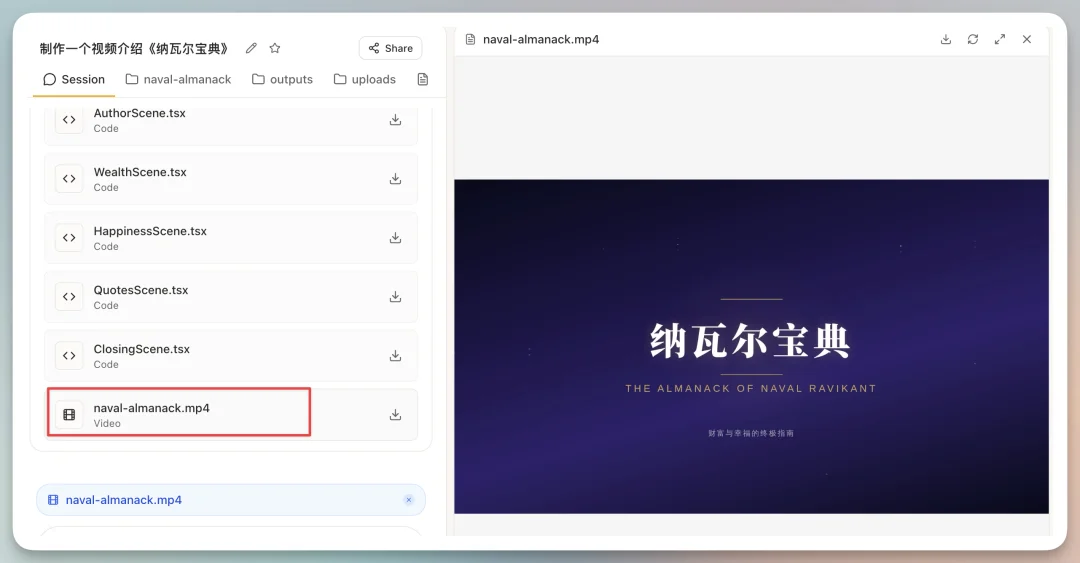
Task: Rename session with the pencil edit icon
Action: click(251, 48)
